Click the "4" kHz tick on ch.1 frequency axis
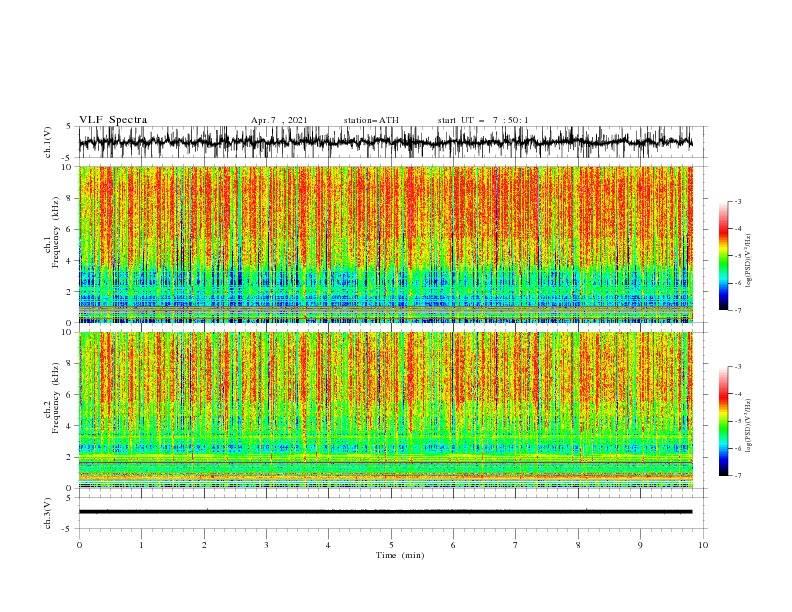Viewport: 792px width, 612px height. pos(70,261)
